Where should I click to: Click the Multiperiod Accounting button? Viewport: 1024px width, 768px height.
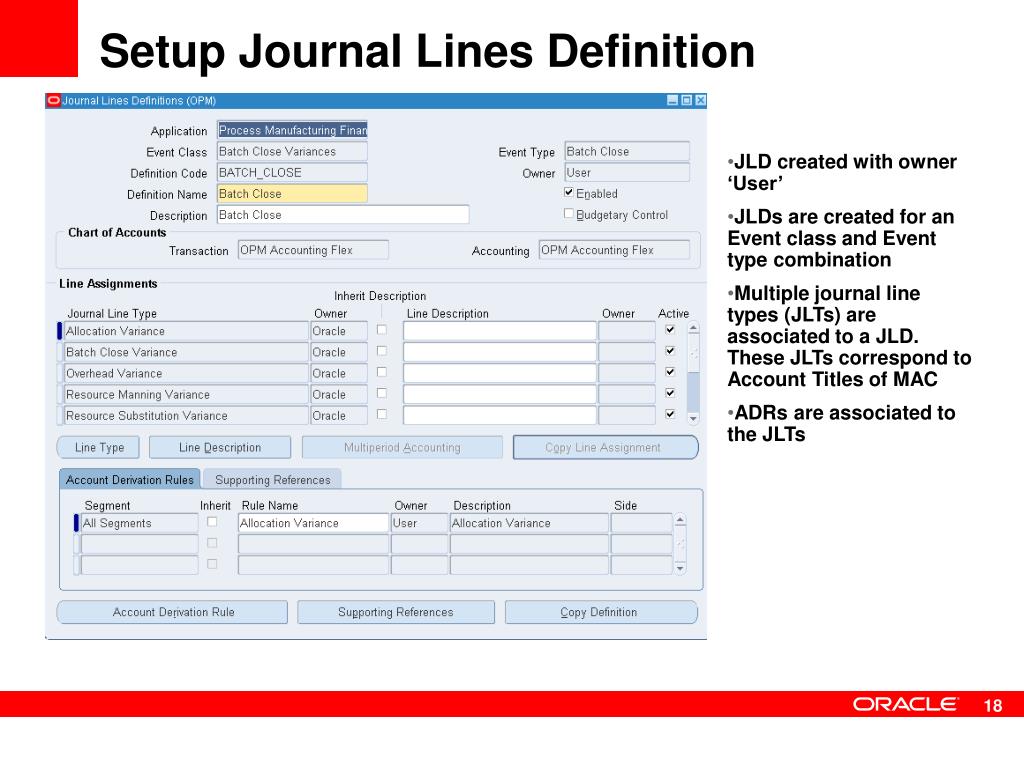pos(402,447)
